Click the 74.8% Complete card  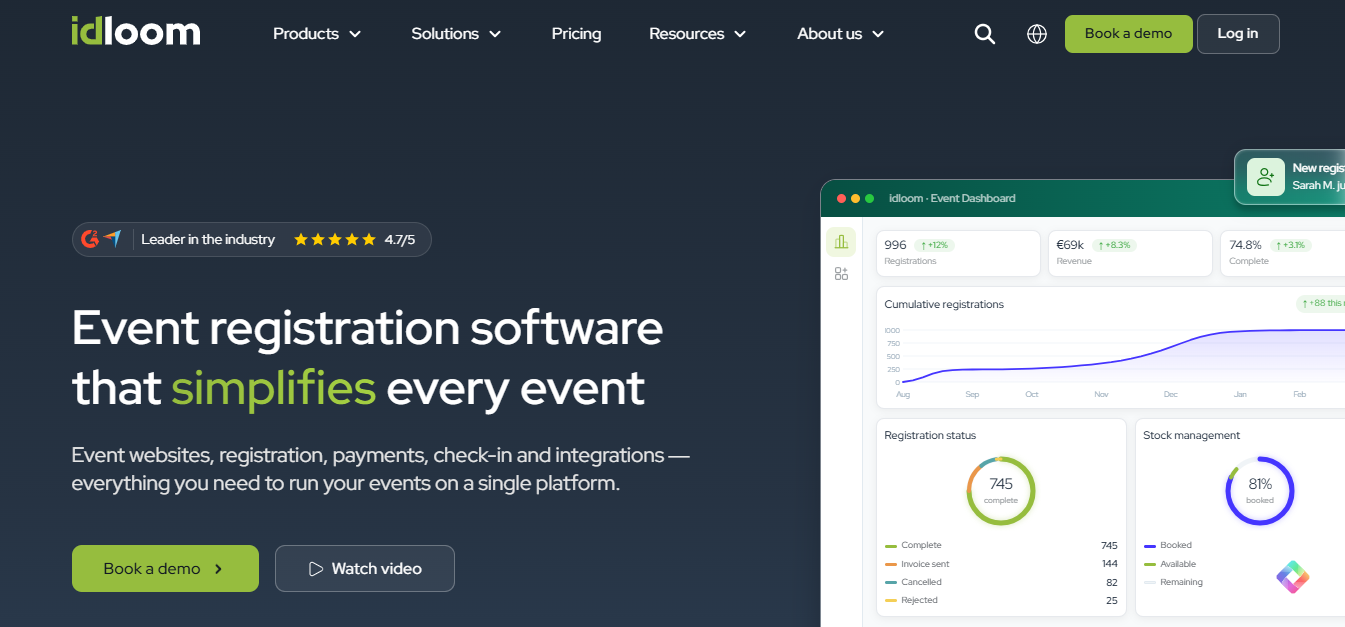[1282, 254]
